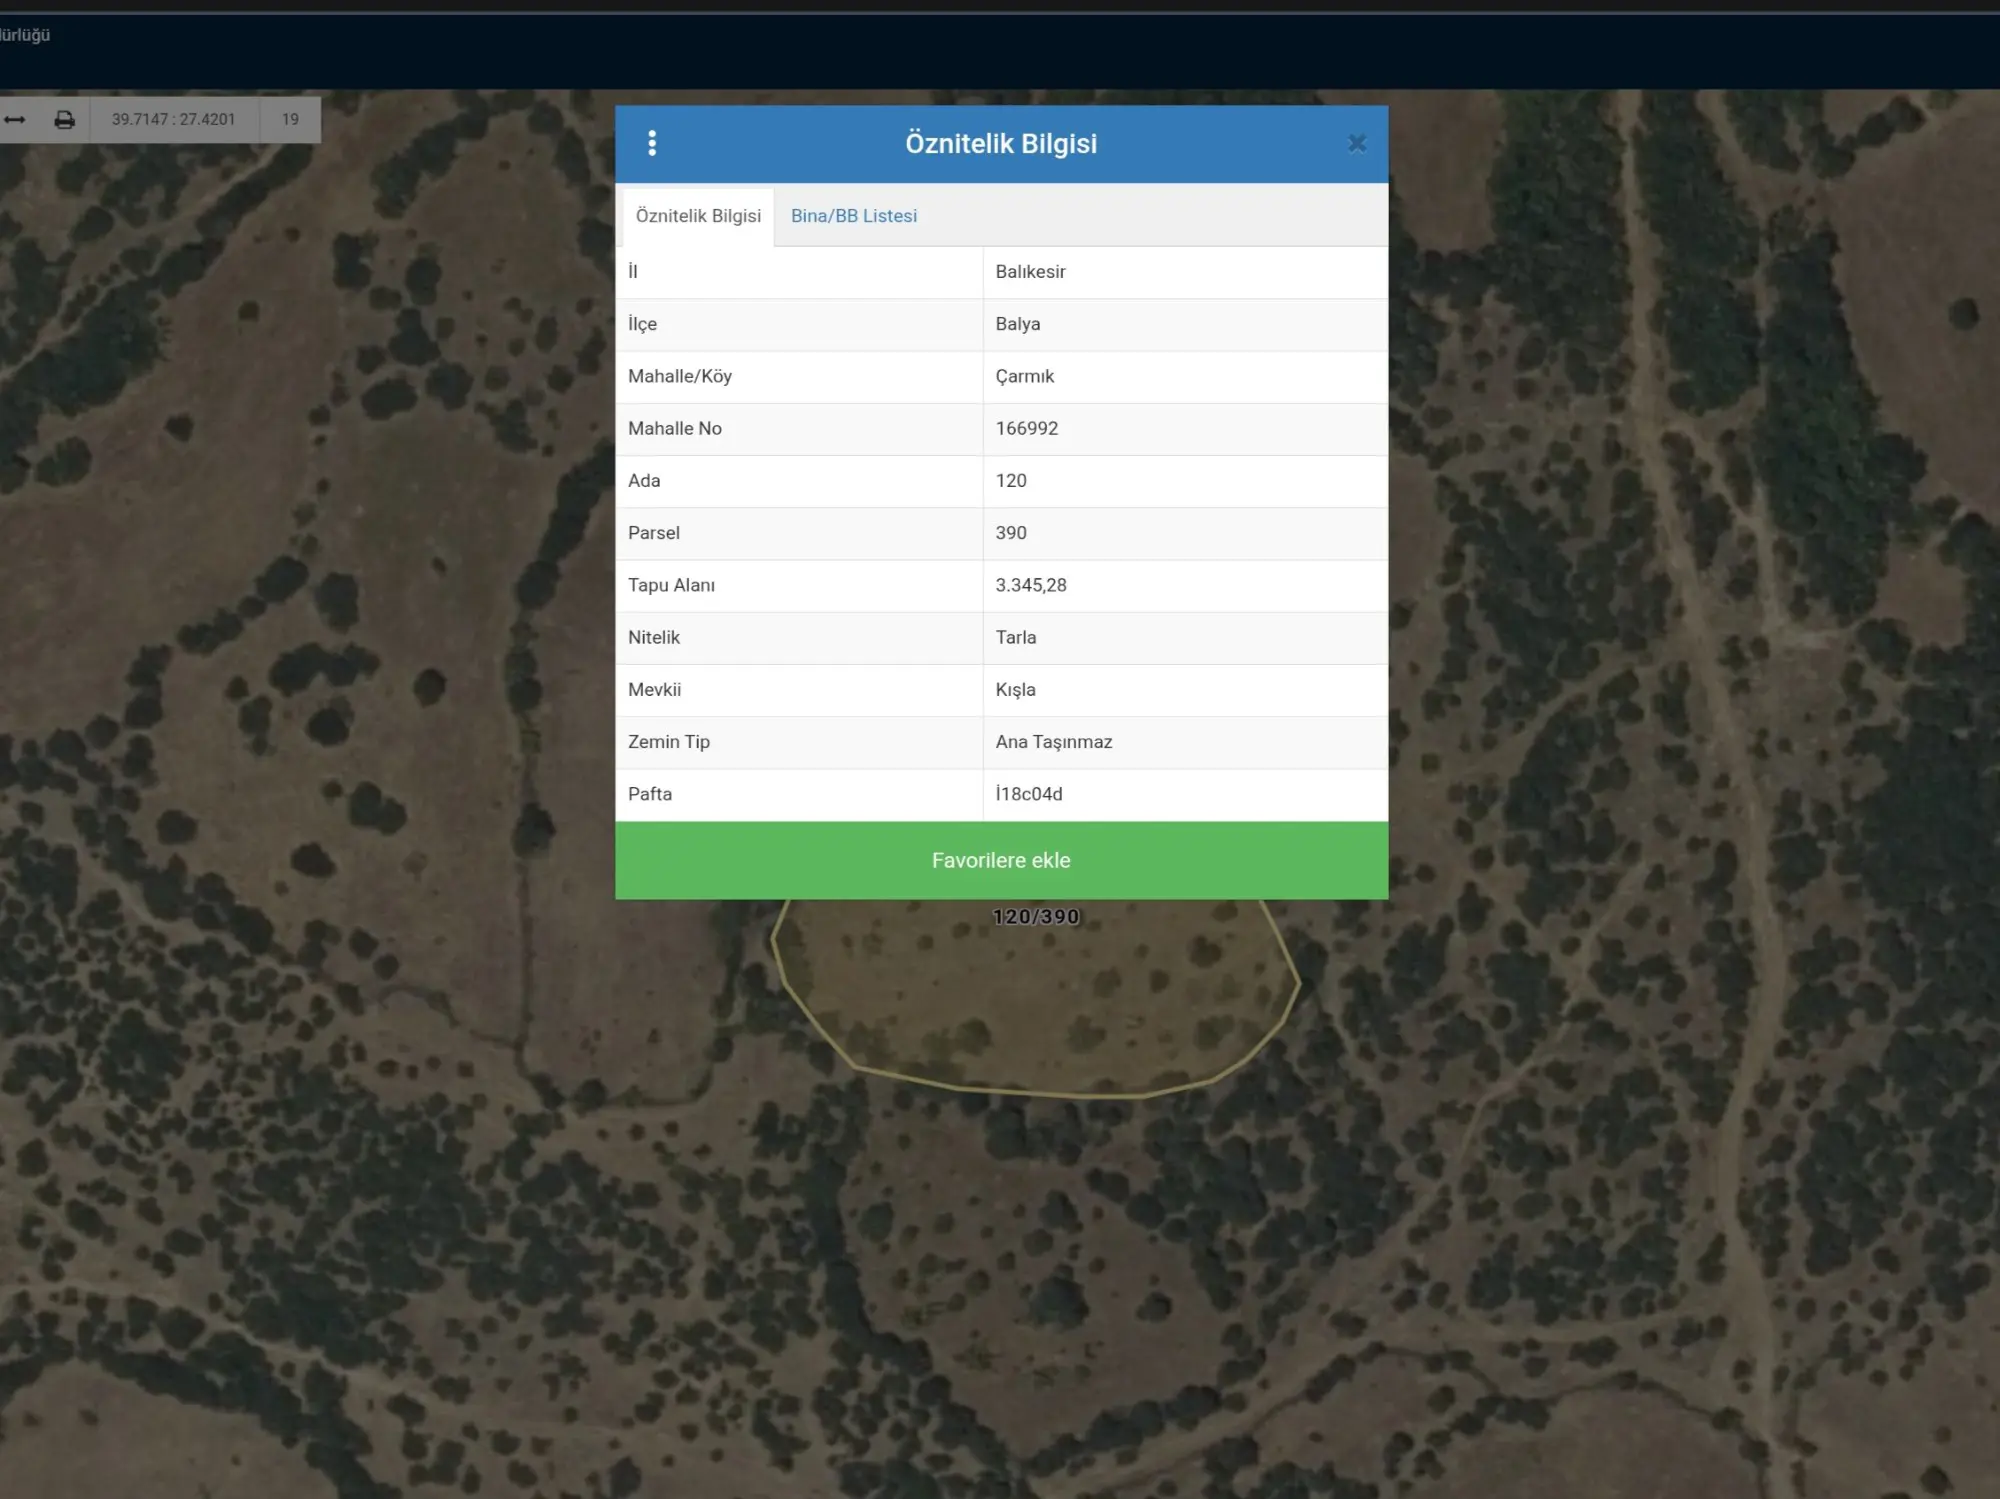
Task: Close the Öznitelik Bilgisi dialog
Action: pyautogui.click(x=1356, y=143)
